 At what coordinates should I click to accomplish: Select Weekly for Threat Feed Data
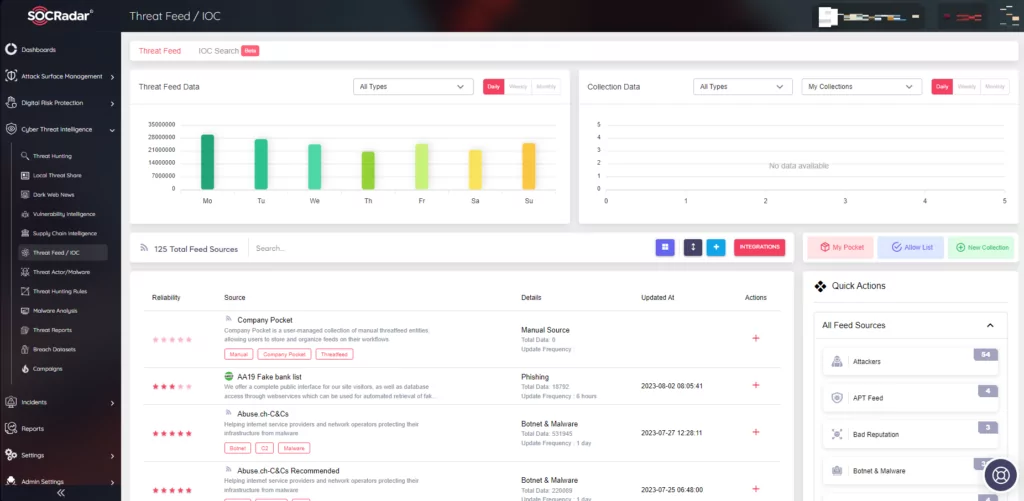[x=518, y=87]
